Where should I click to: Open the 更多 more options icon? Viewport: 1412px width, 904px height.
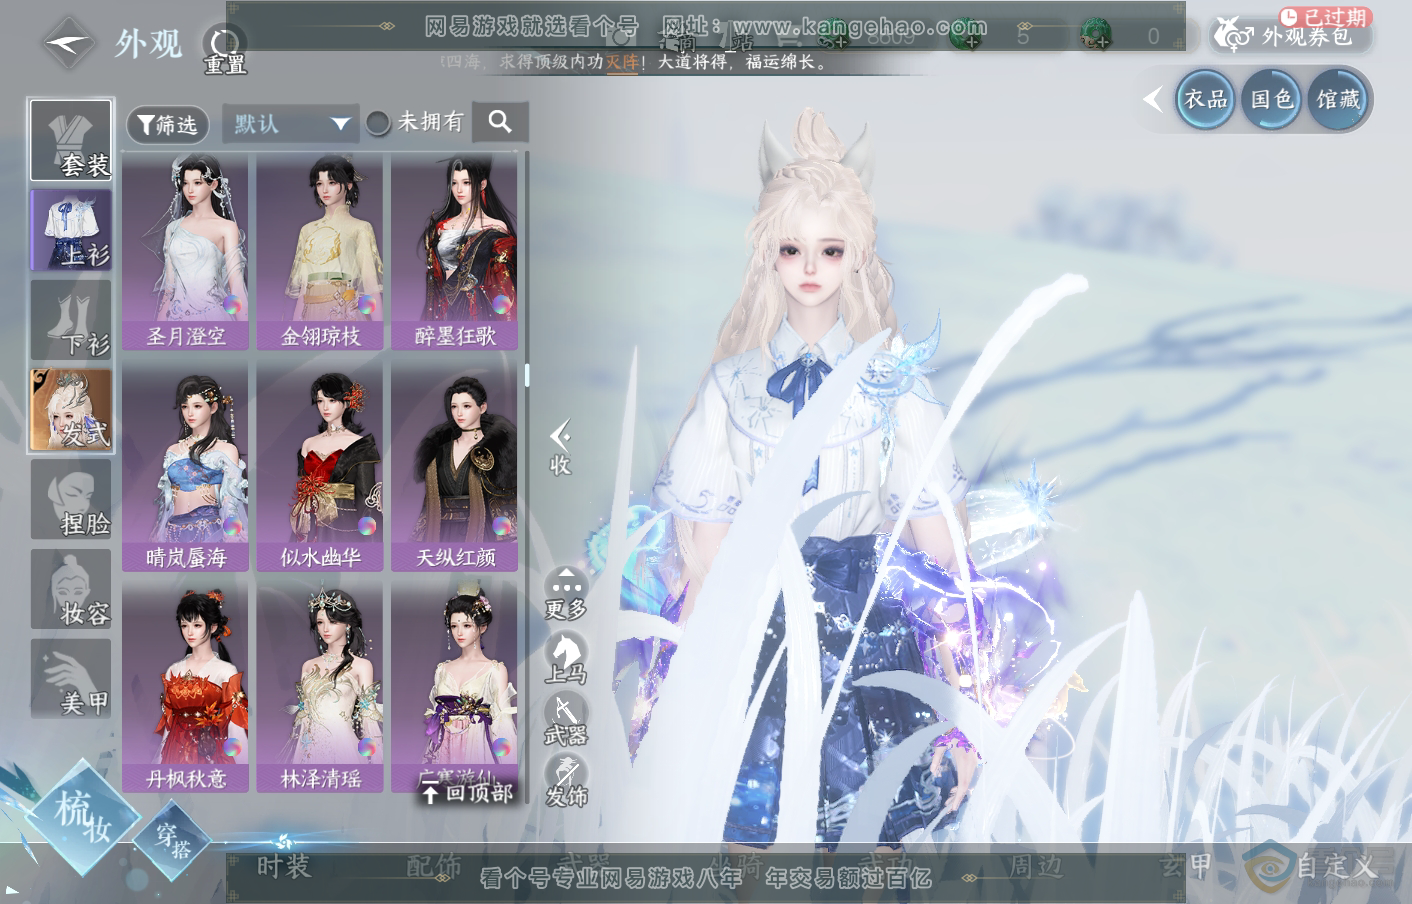(566, 594)
